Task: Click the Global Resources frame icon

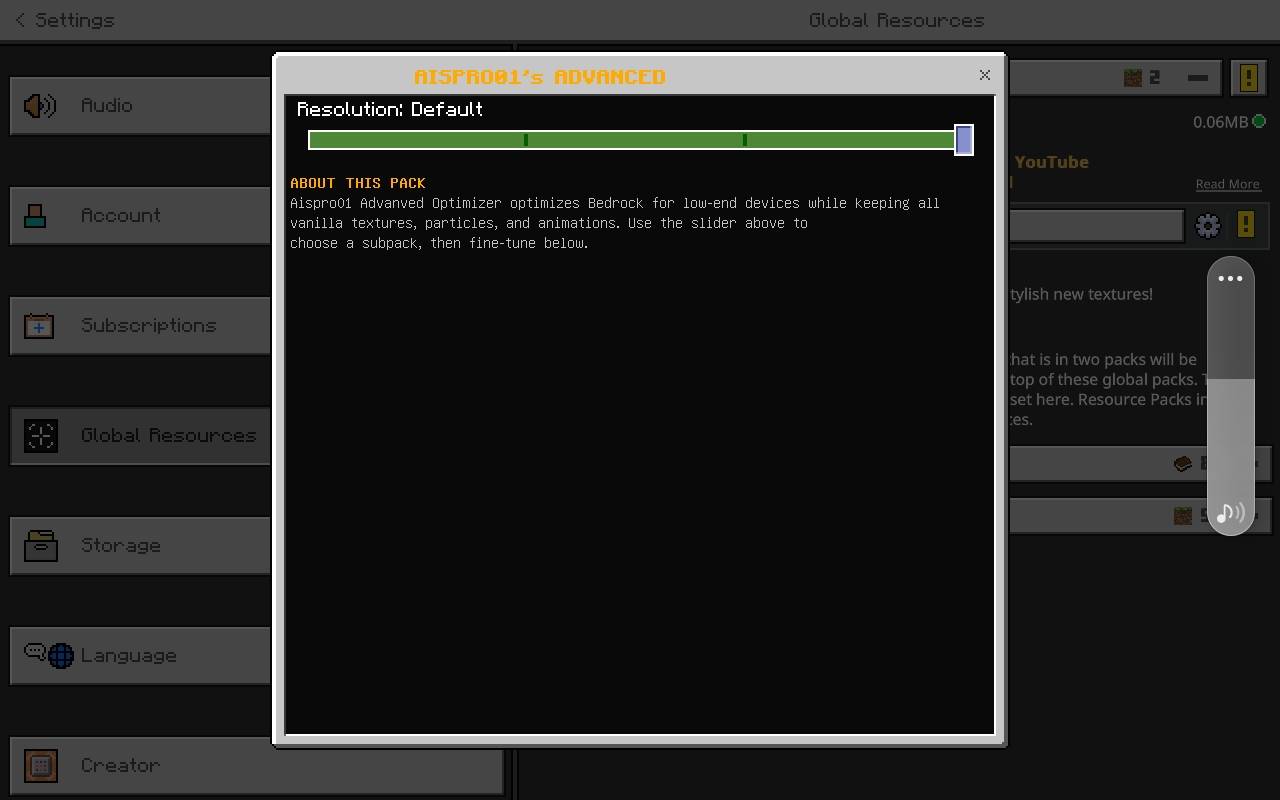Action: (x=41, y=435)
